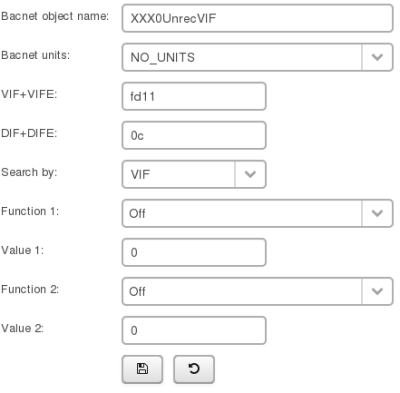Focus the Bacnet object name field
Viewport: 400px width, 393px height.
(257, 18)
